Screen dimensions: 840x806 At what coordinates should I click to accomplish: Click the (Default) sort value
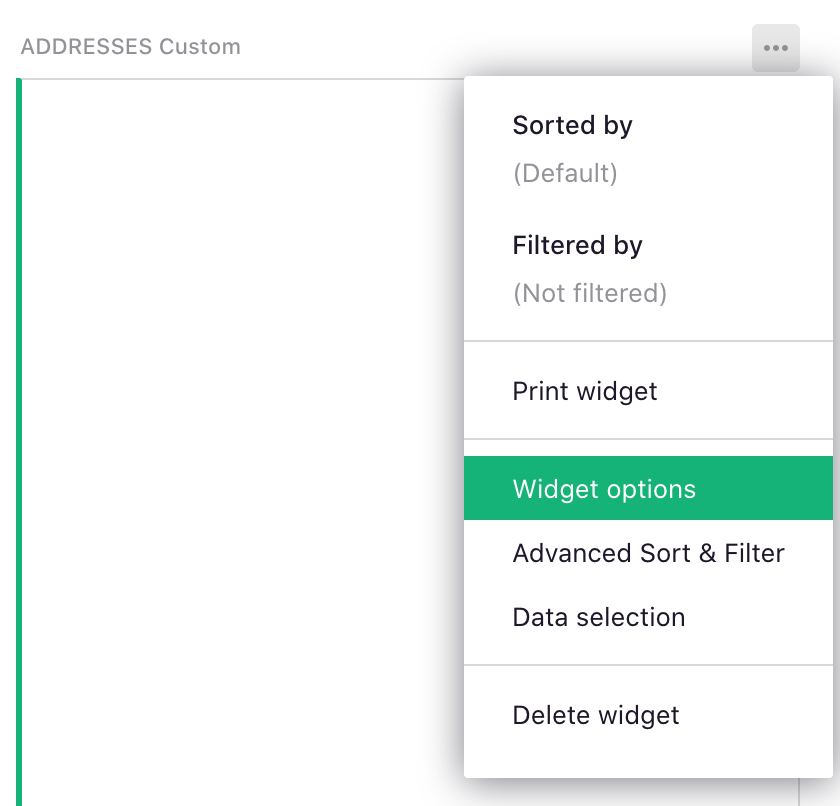(565, 173)
